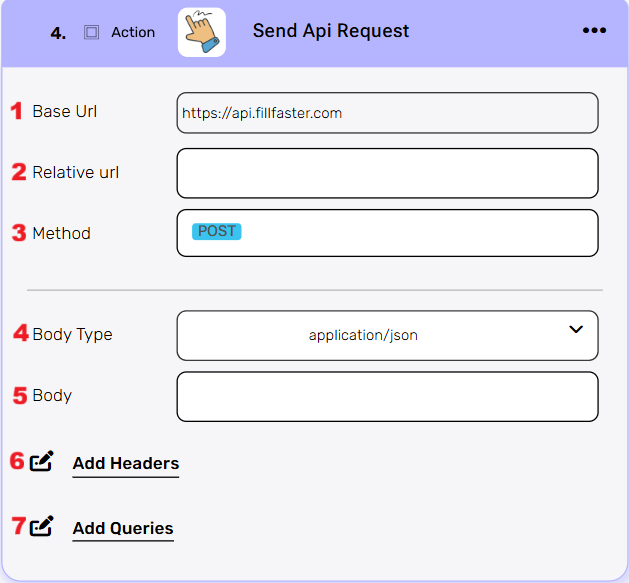Click the Action label in the header
Screen dimensions: 629x583
[133, 32]
